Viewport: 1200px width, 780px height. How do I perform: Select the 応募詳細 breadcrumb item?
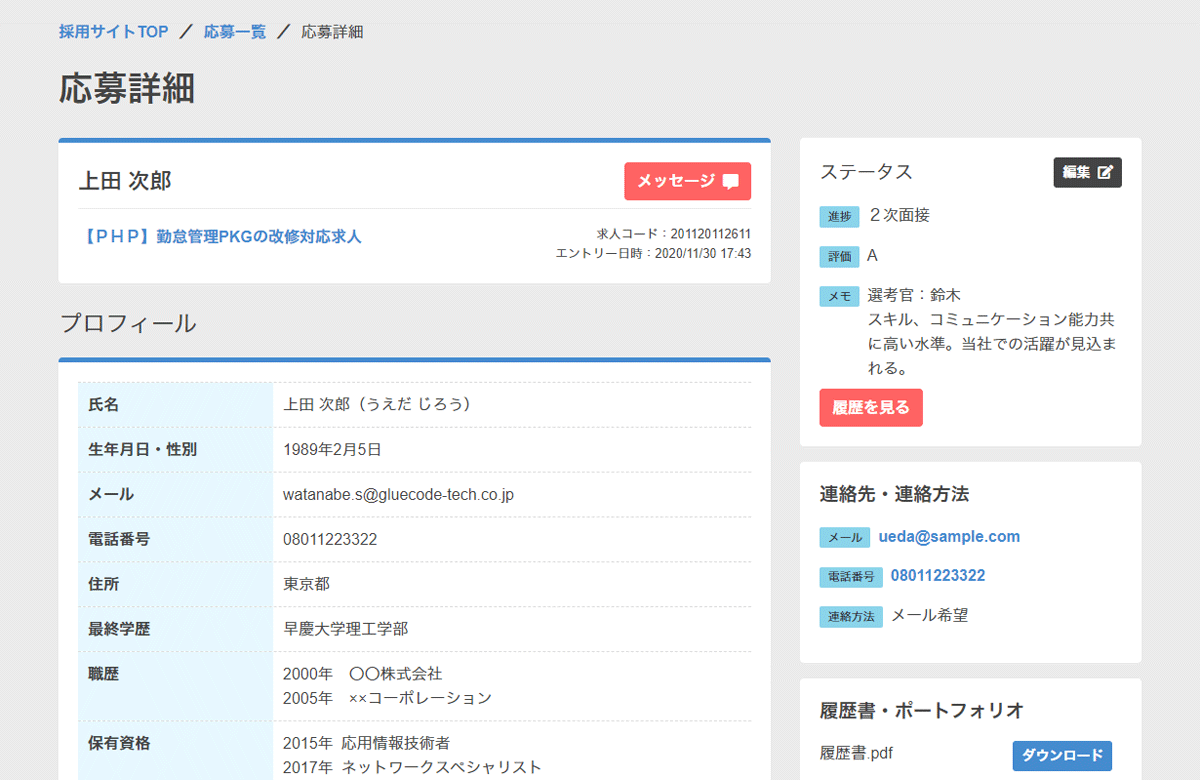click(x=331, y=31)
